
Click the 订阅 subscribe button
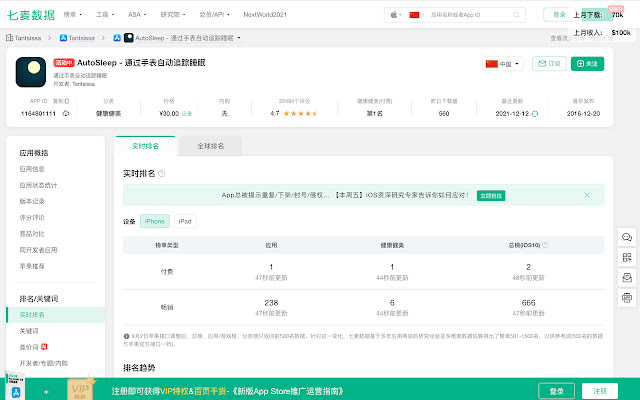[x=549, y=64]
